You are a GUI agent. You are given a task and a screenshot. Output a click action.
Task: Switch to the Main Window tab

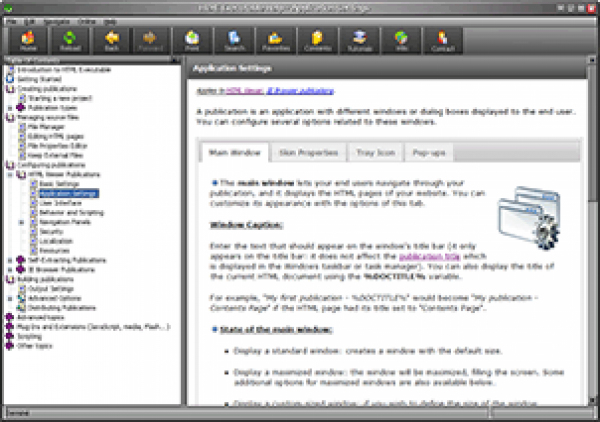[235, 153]
